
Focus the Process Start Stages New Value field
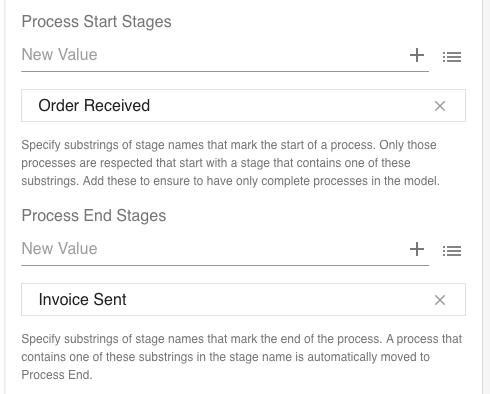[x=213, y=55]
